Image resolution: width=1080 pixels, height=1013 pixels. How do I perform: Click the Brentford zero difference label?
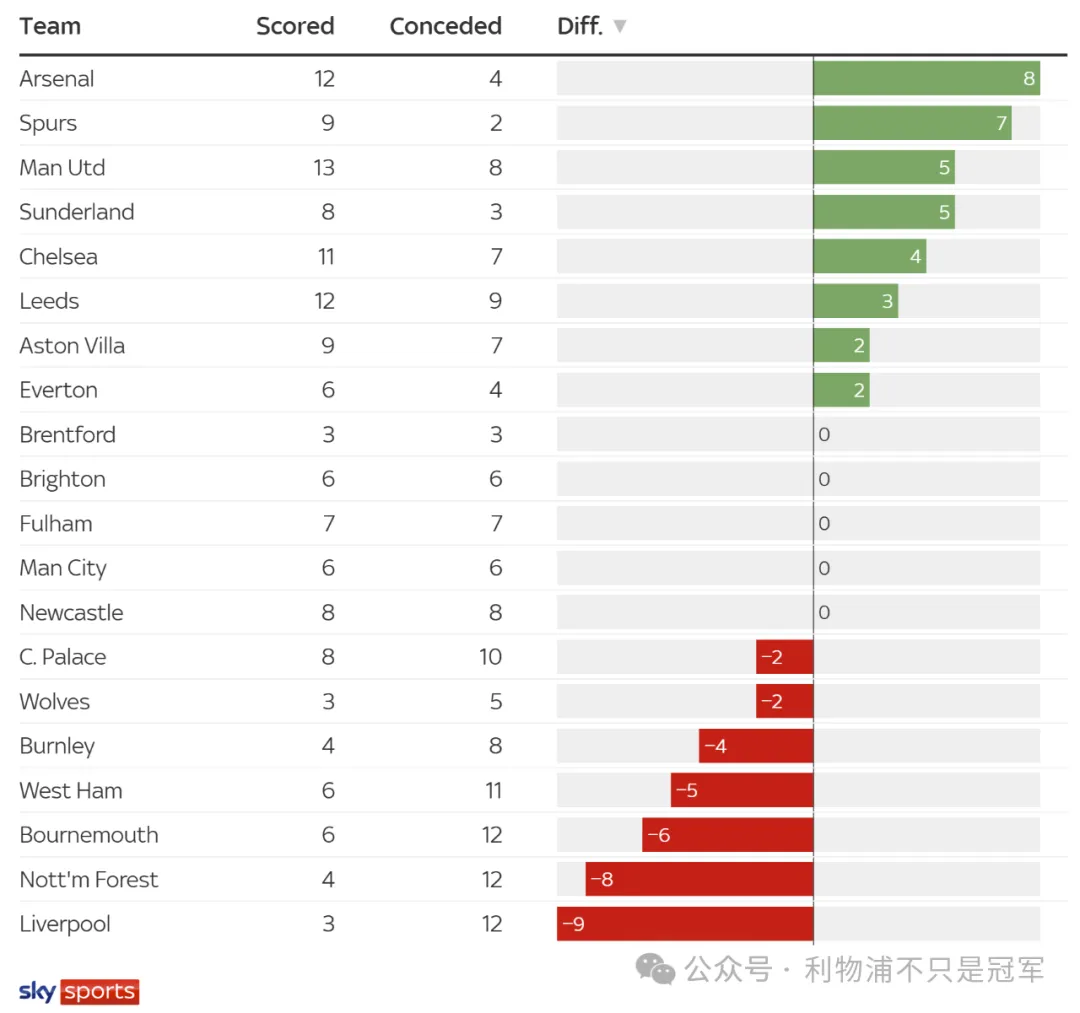[x=824, y=435]
